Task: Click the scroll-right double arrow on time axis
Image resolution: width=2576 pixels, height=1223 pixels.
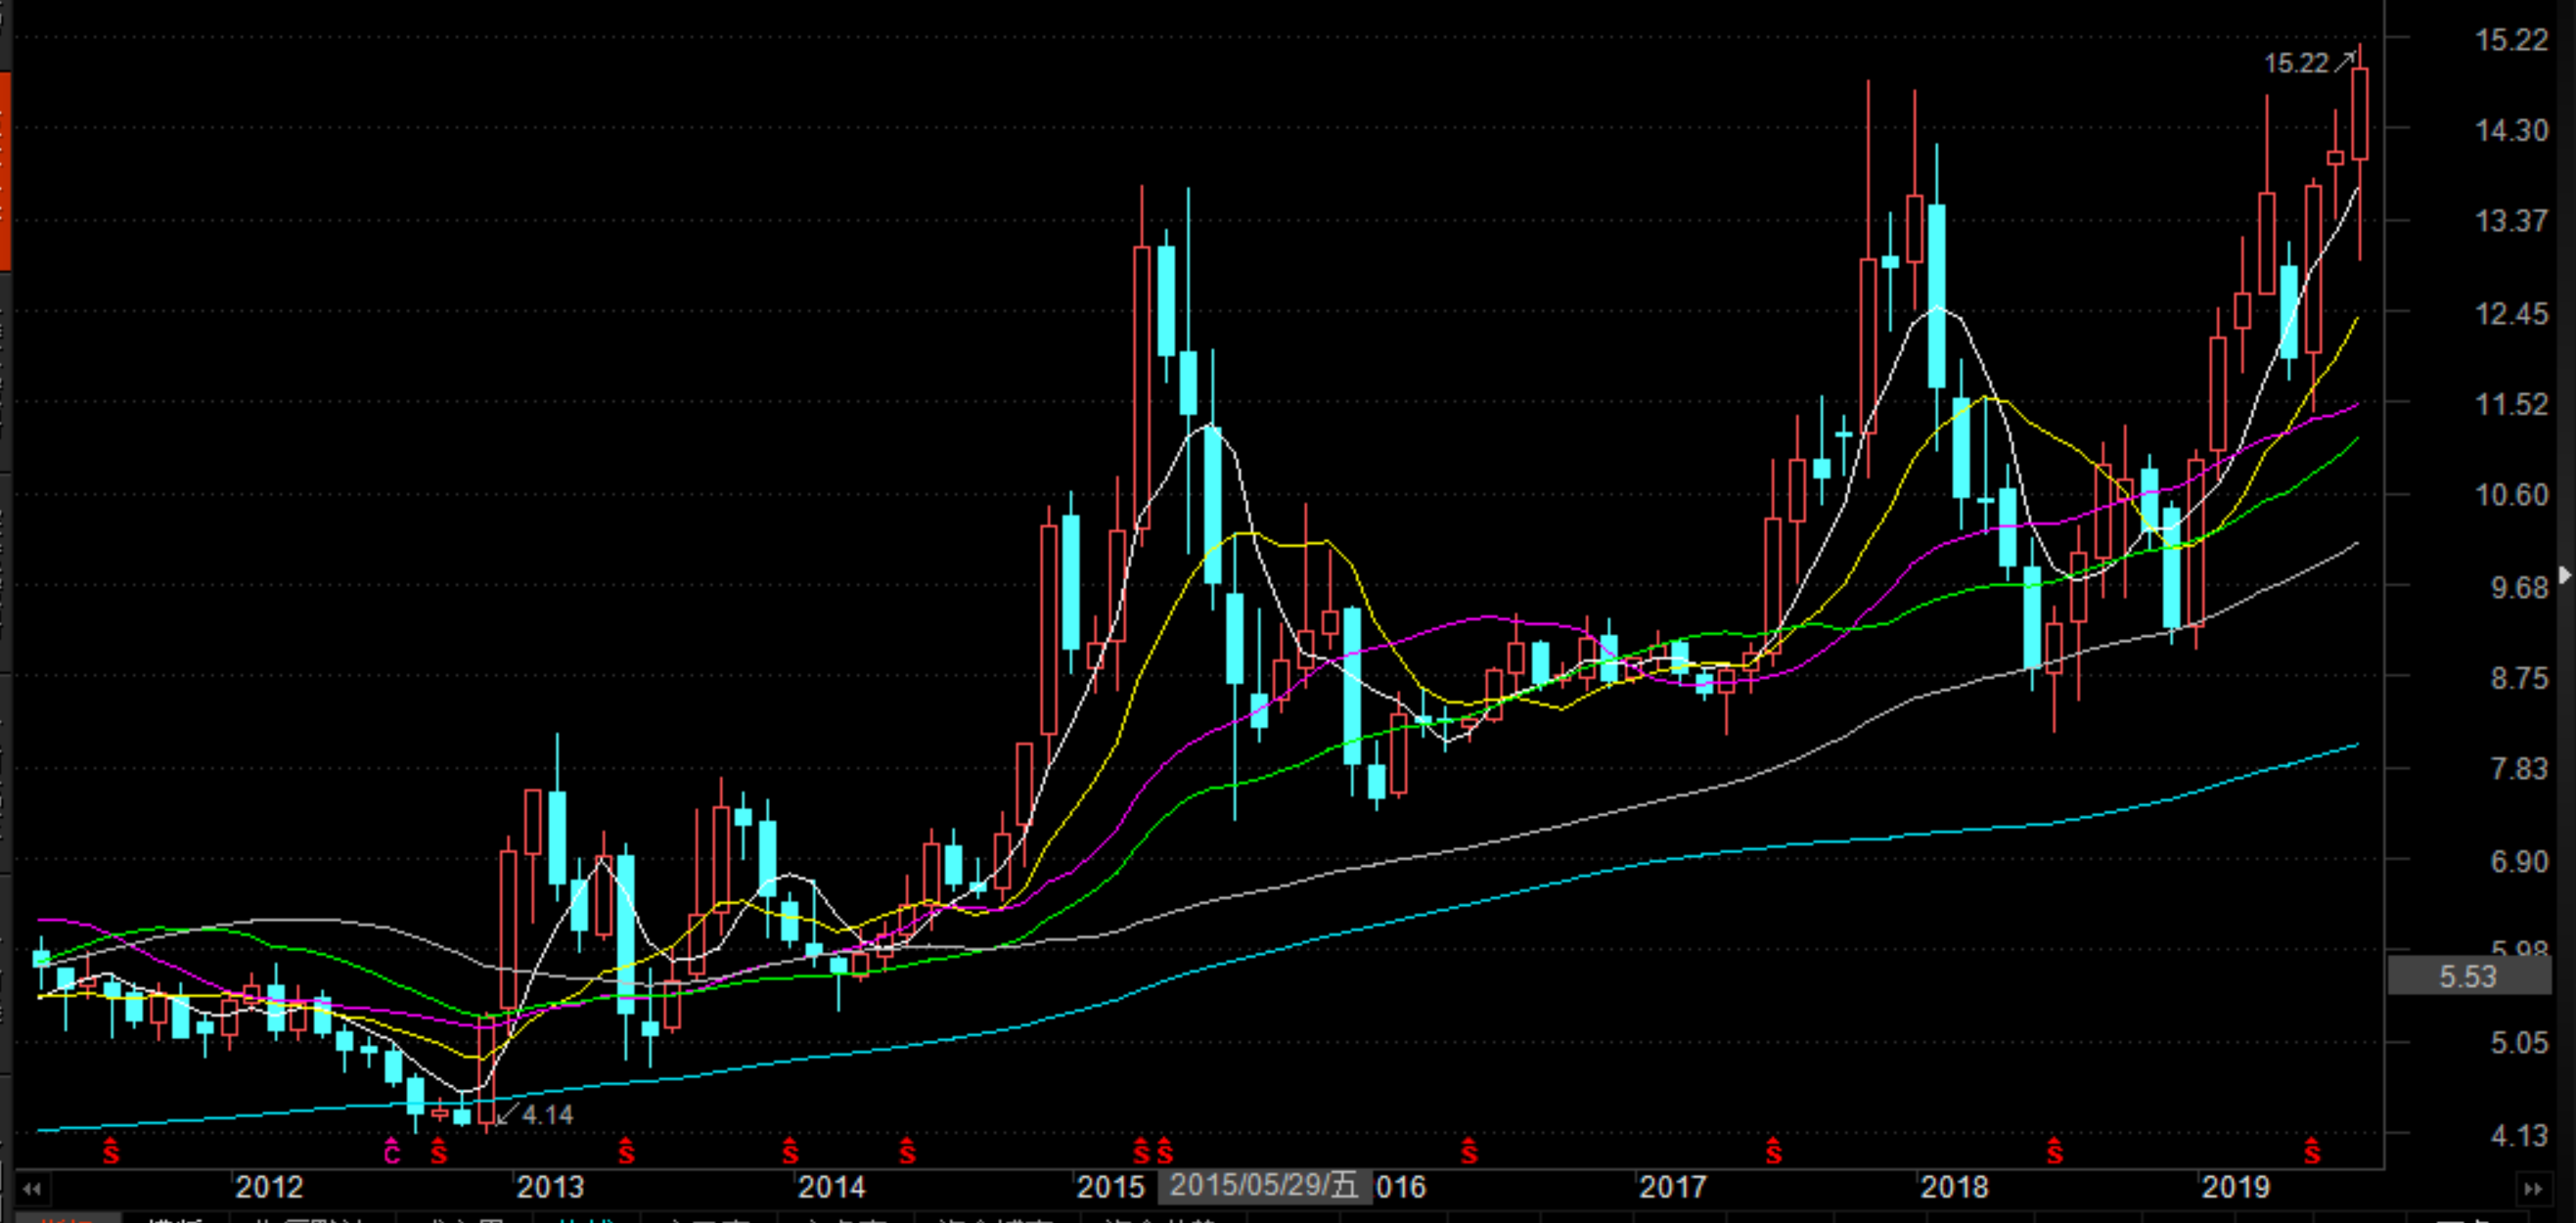Action: [x=2533, y=1189]
